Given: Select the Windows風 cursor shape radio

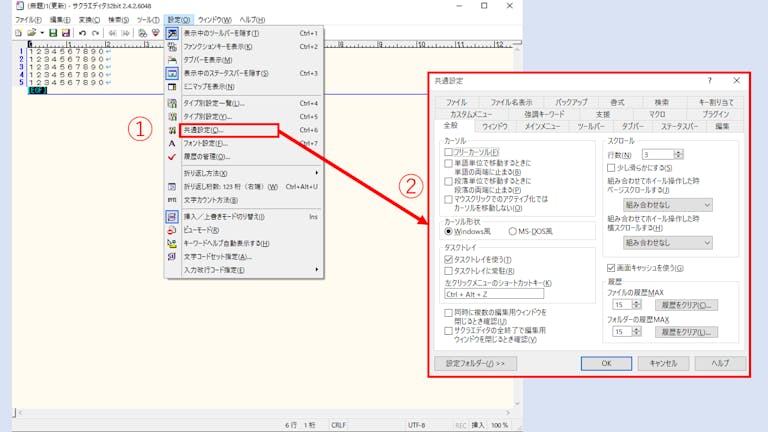Looking at the screenshot, I should click(448, 231).
